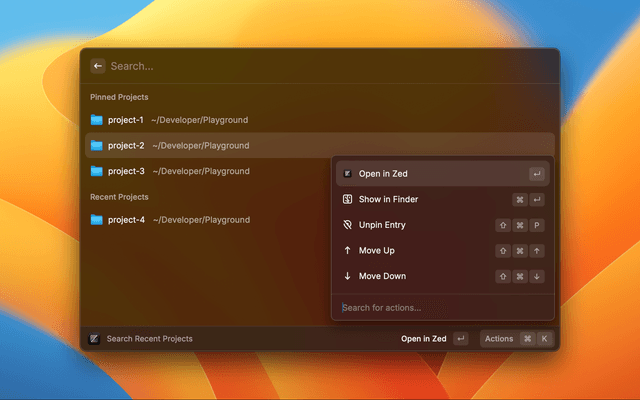Click the Zed extension icon in footer
Screen dimensions: 640x400
coord(94,339)
